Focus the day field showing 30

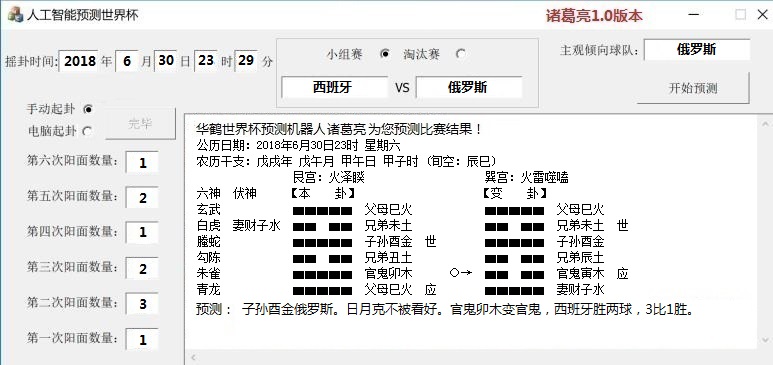(166, 61)
